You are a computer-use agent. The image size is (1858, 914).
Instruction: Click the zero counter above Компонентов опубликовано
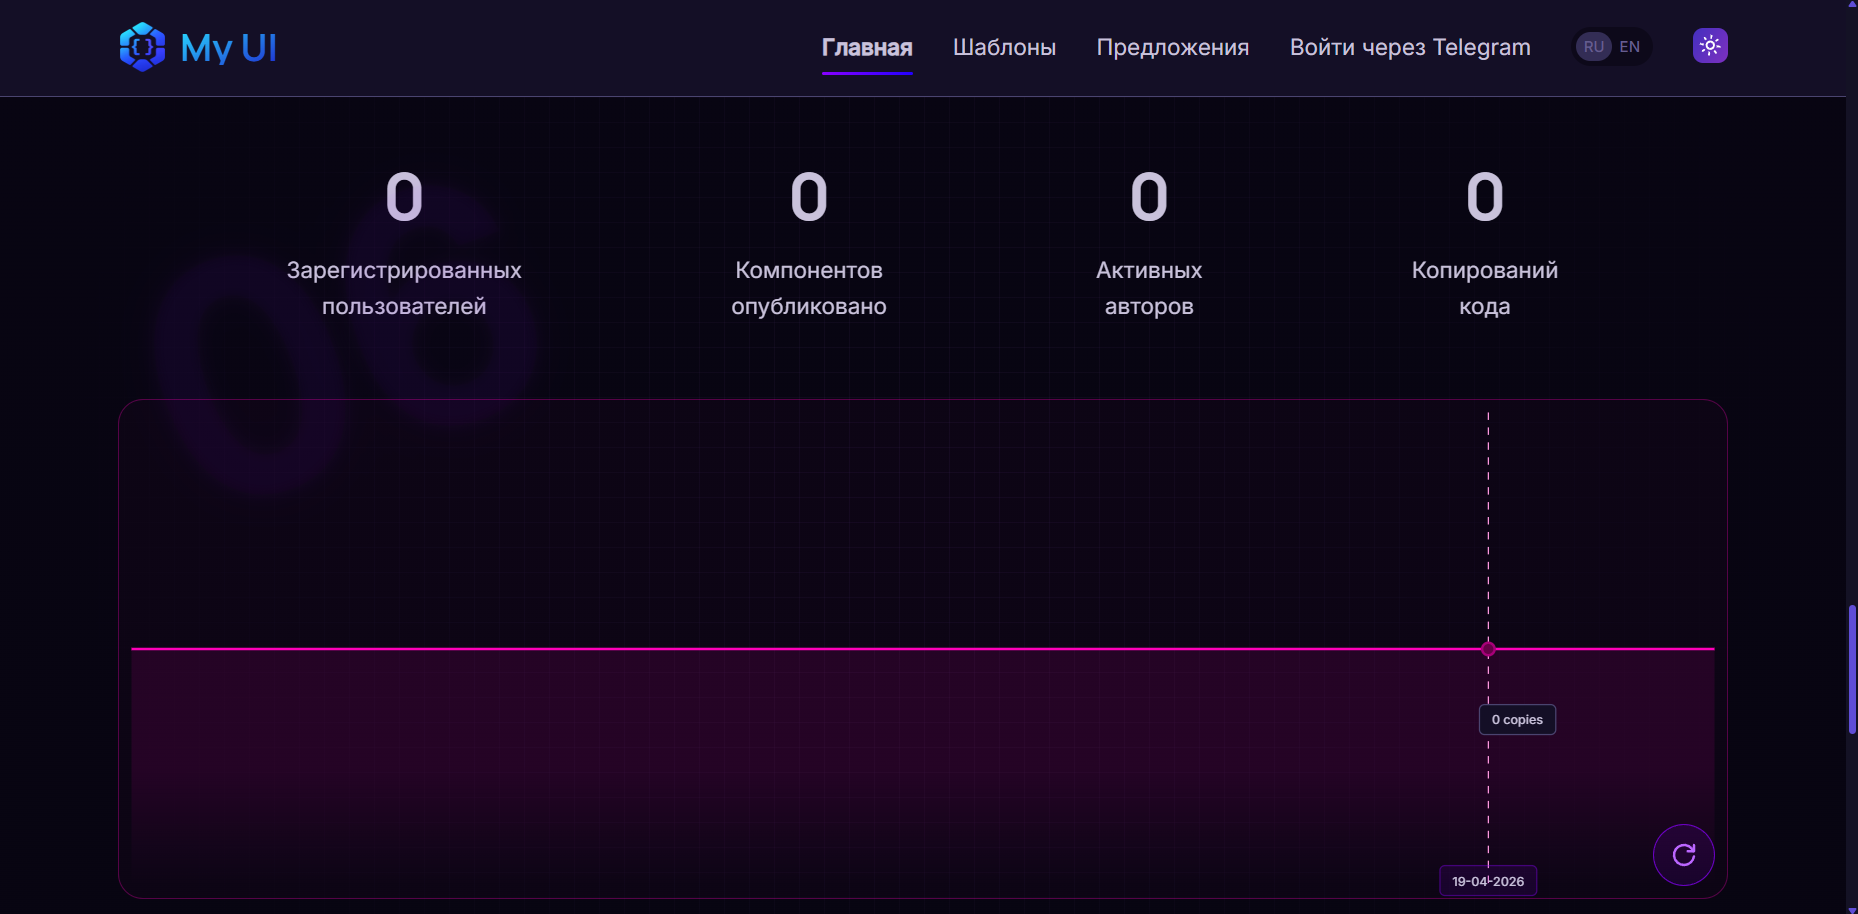809,197
